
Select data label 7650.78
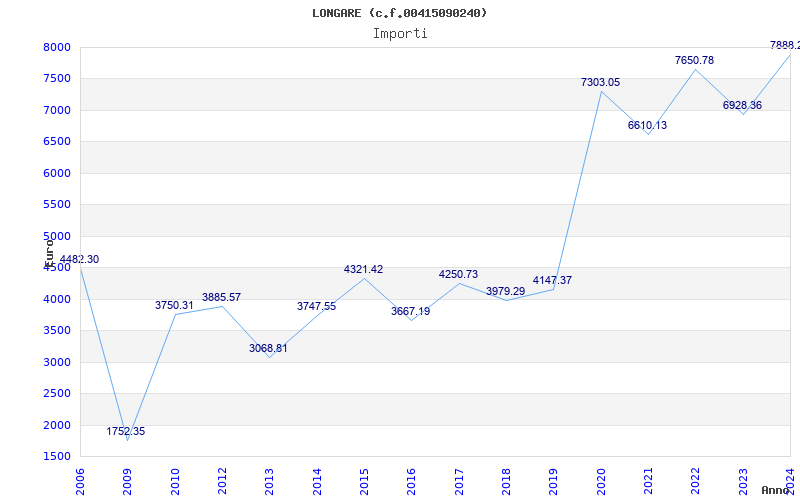pos(694,60)
